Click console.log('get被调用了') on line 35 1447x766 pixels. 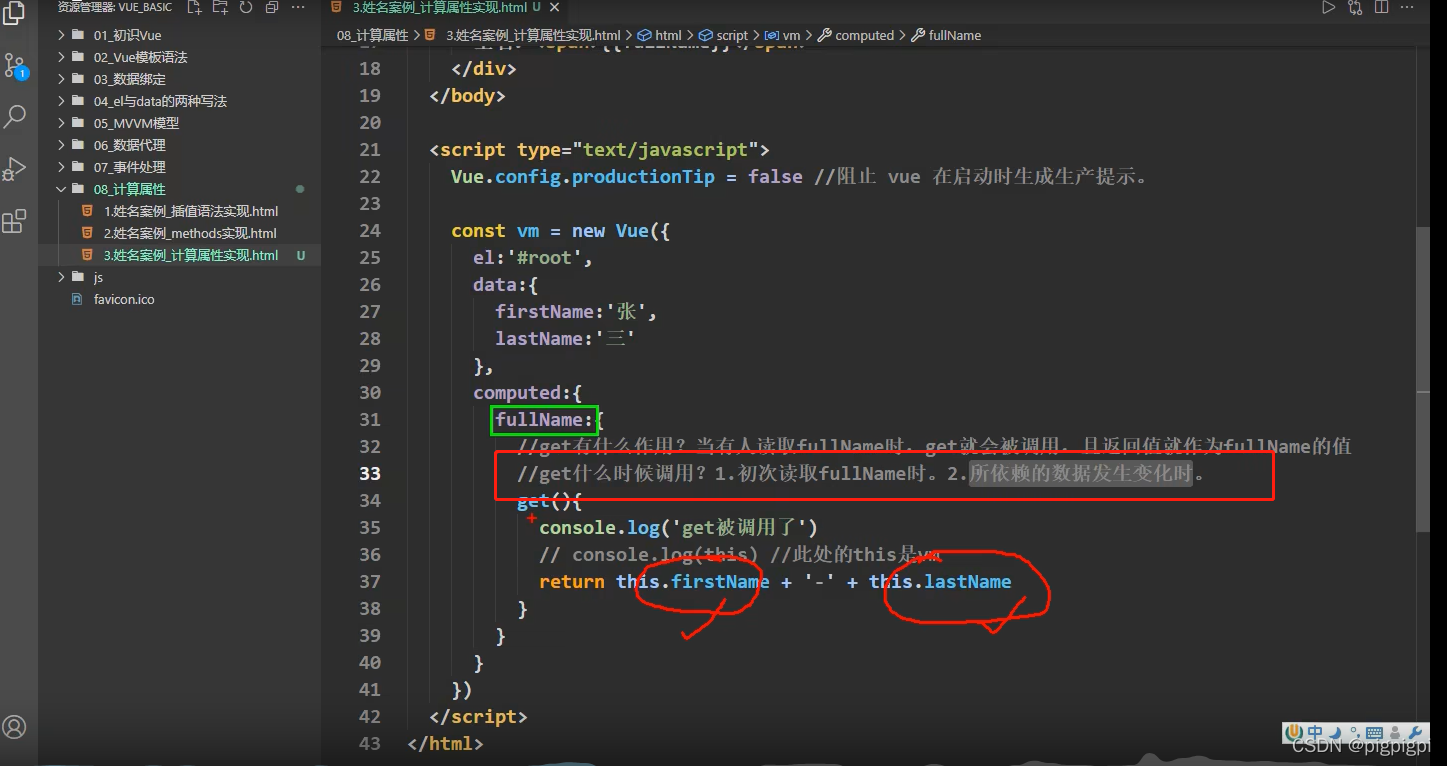click(x=678, y=527)
